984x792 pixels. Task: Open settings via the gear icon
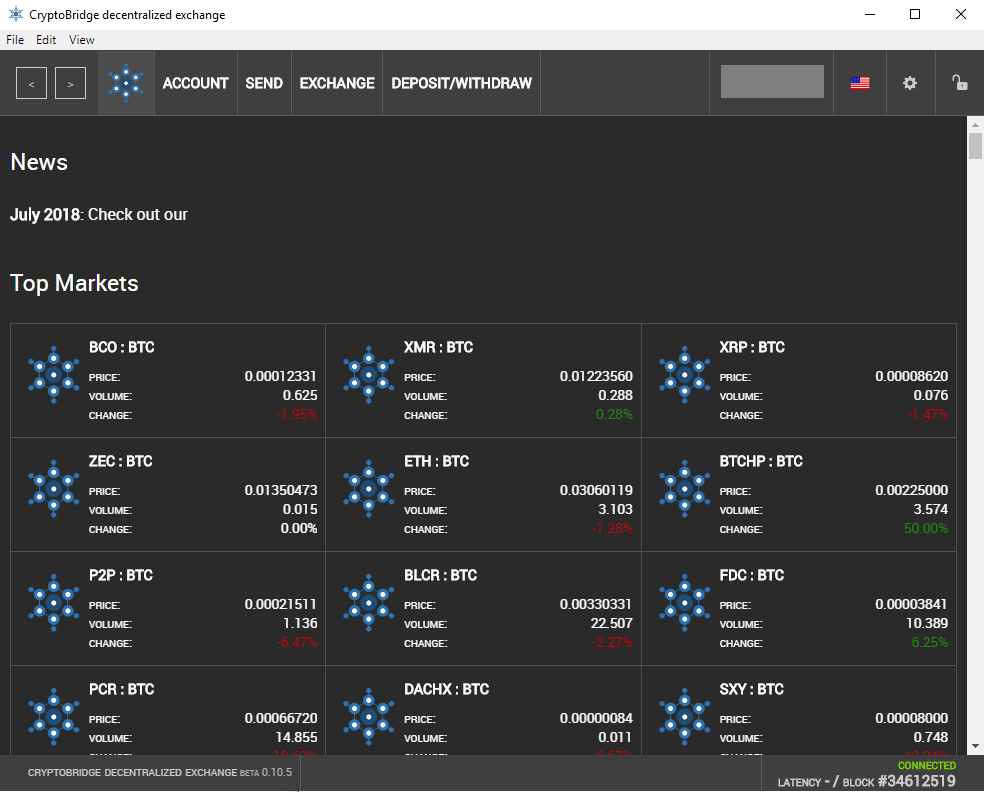pos(910,83)
